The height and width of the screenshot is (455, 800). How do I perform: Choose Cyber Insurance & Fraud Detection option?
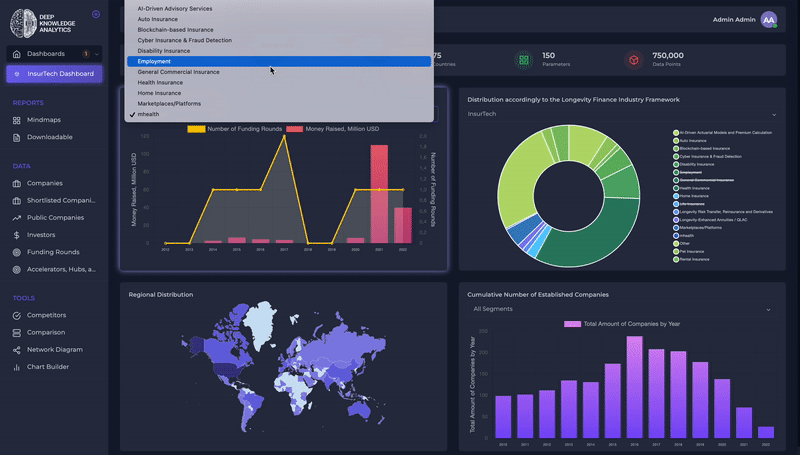[279, 40]
